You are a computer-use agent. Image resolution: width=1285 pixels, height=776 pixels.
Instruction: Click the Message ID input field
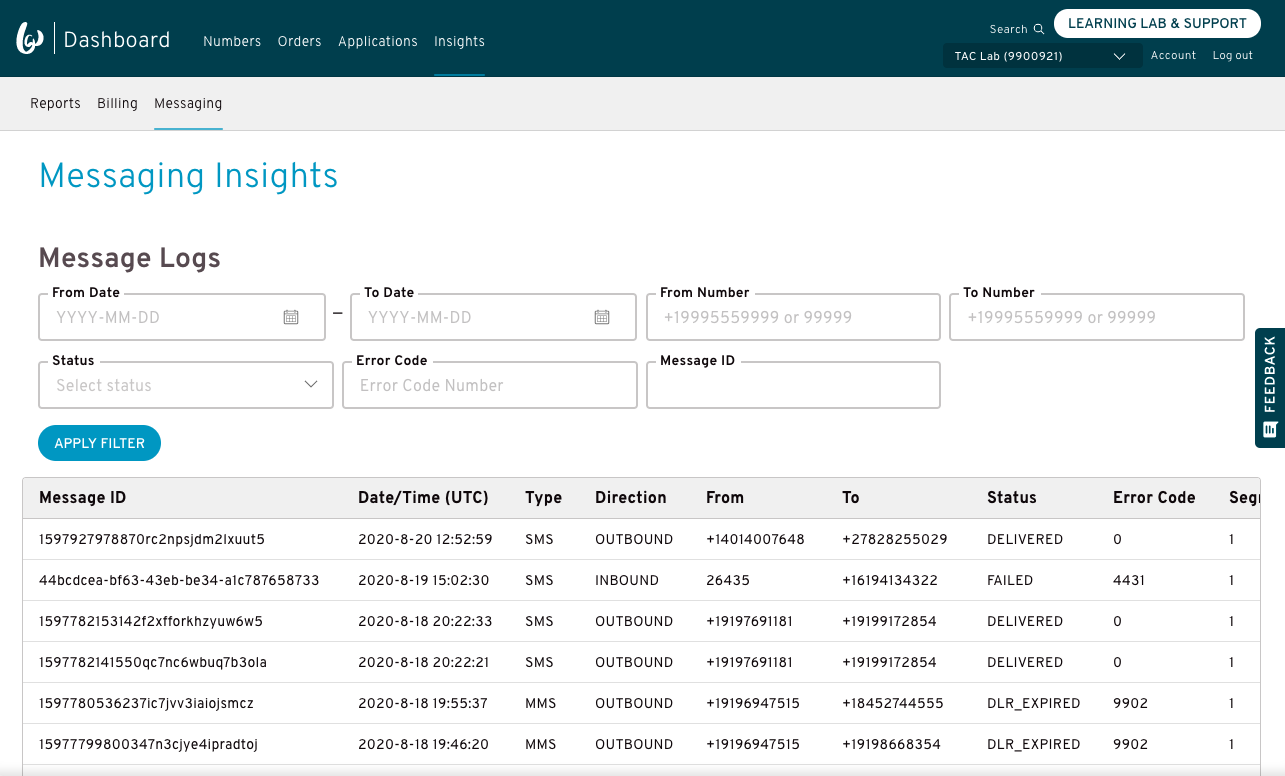pos(793,385)
